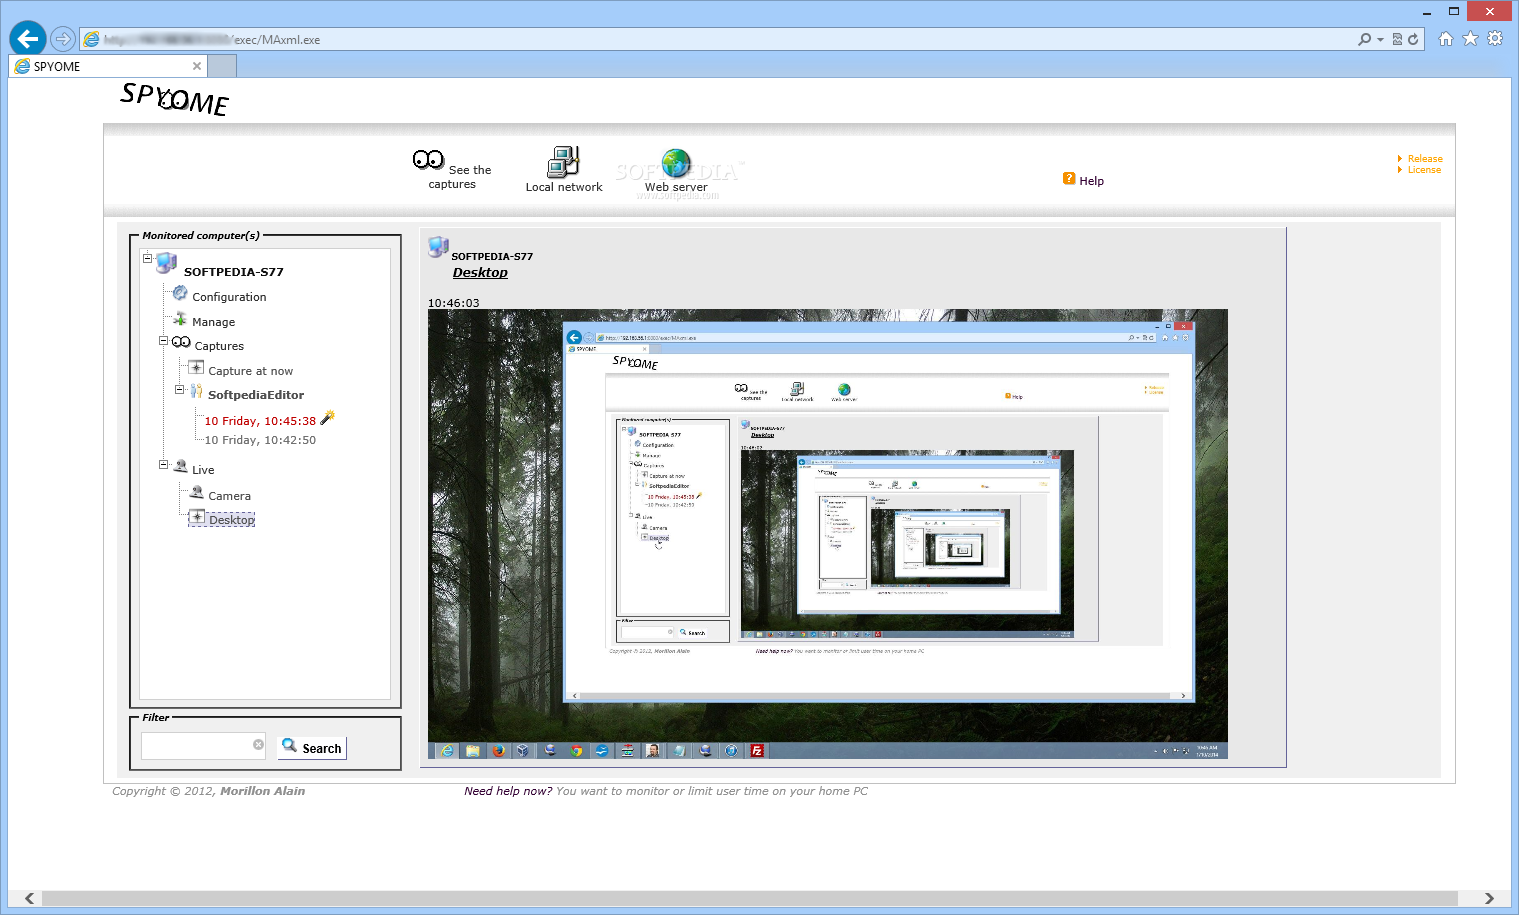Open the Local network computers icon
The image size is (1519, 915).
[x=563, y=162]
